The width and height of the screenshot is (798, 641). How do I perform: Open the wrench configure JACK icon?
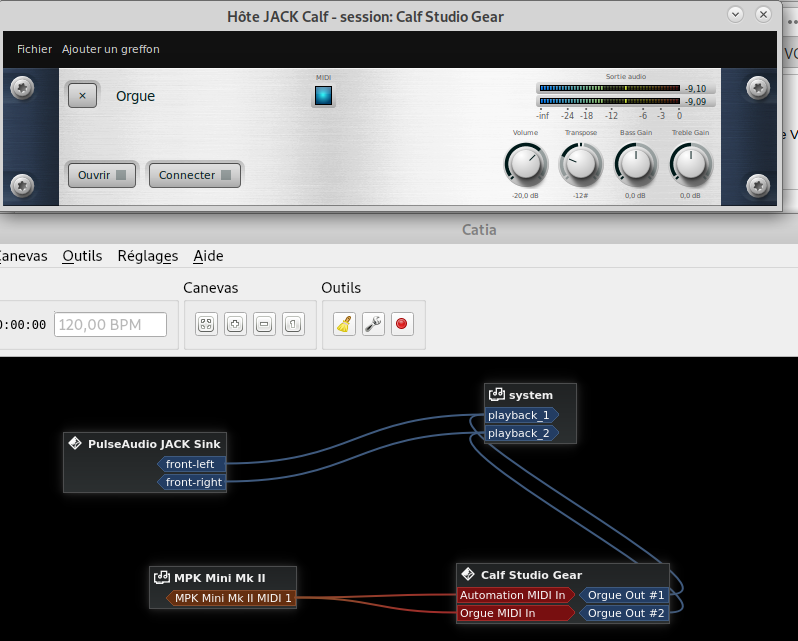[x=374, y=324]
